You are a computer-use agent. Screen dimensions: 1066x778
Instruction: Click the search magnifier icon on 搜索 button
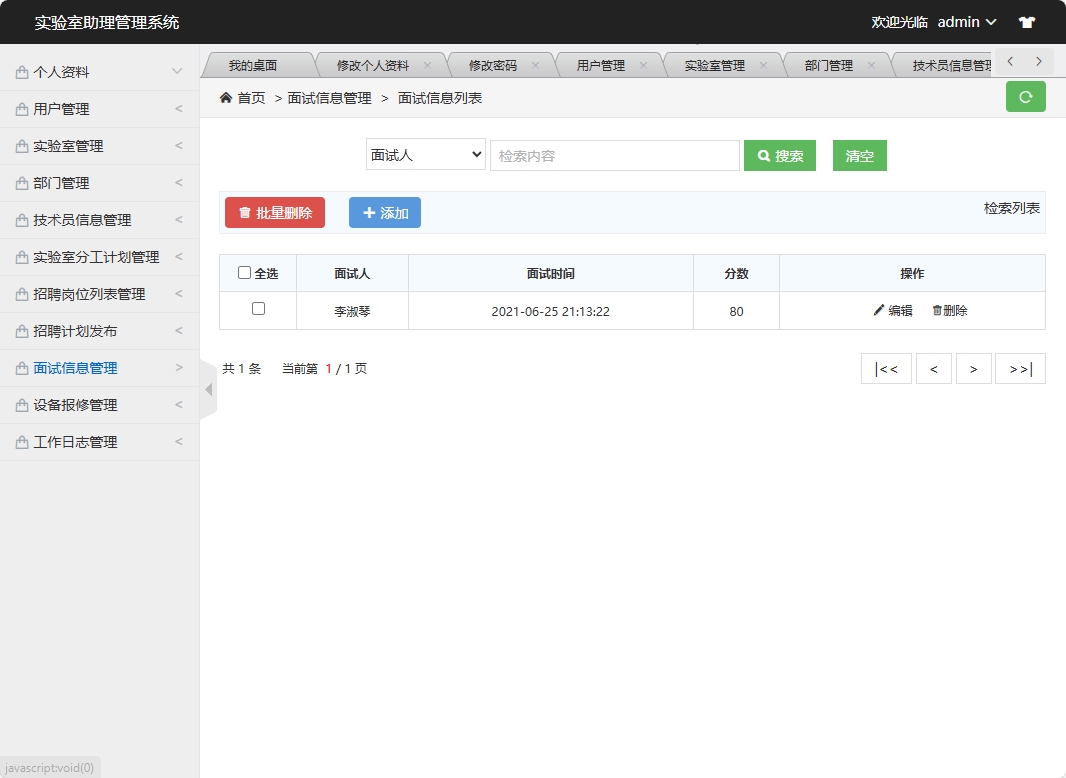tap(763, 155)
